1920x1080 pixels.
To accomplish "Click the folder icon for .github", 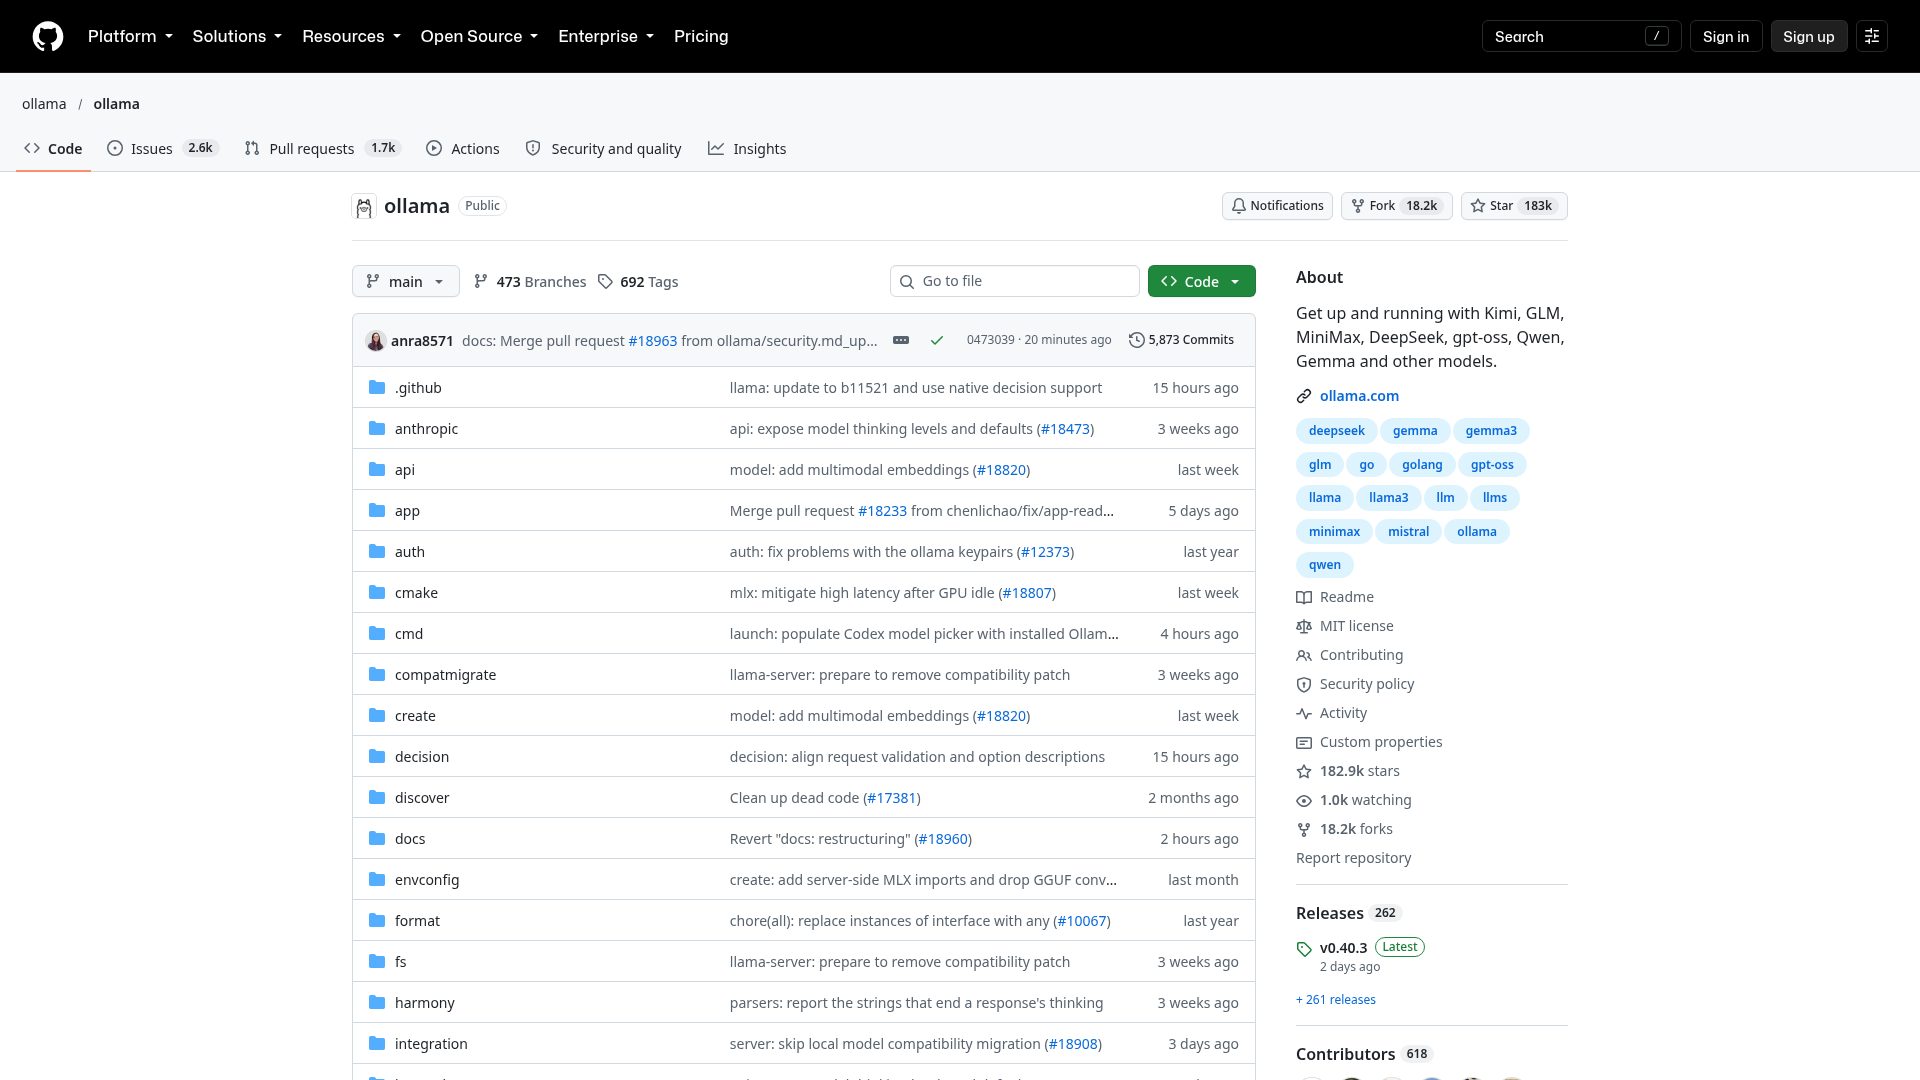I will (x=377, y=388).
